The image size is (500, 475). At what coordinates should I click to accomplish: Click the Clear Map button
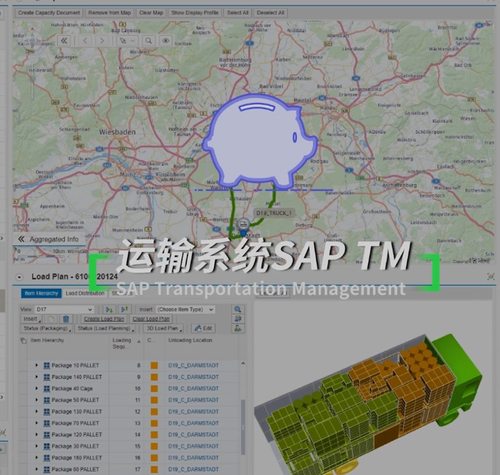(151, 13)
